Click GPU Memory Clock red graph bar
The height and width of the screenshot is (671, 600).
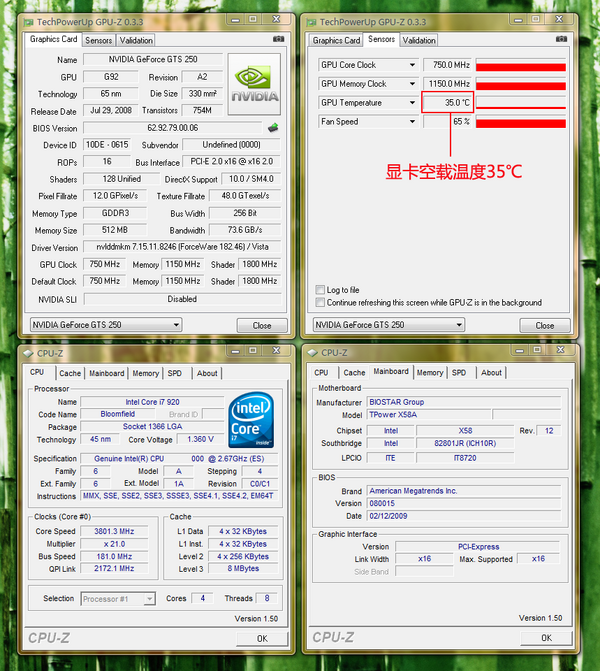(521, 84)
